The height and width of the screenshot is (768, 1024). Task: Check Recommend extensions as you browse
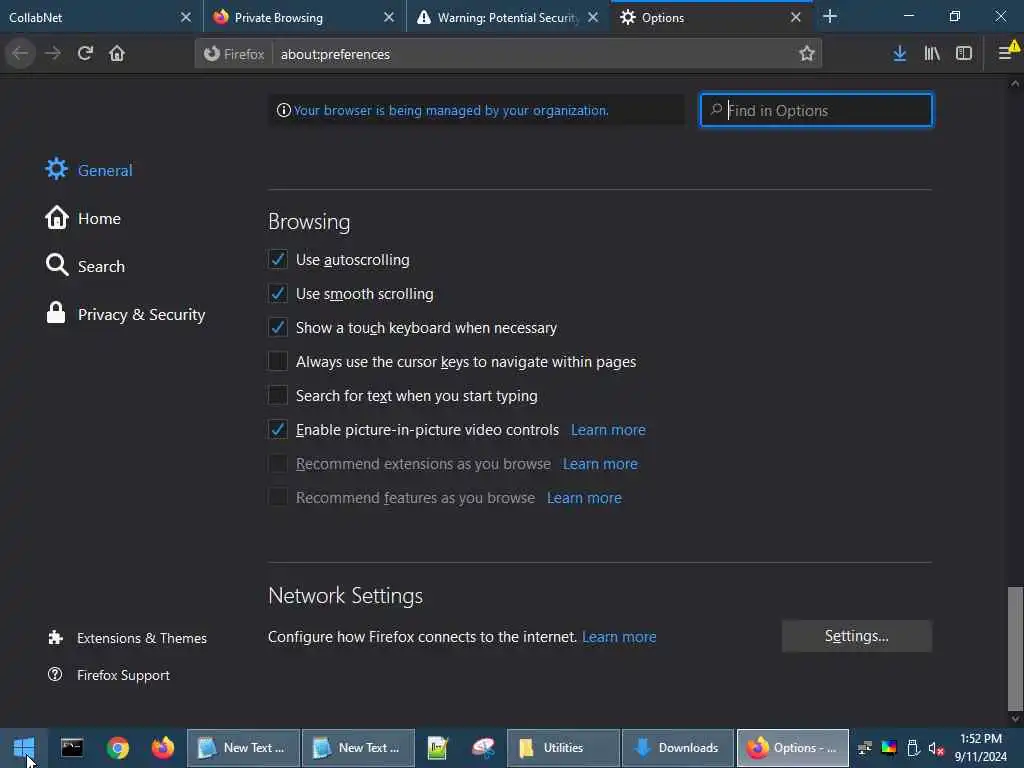coord(278,463)
